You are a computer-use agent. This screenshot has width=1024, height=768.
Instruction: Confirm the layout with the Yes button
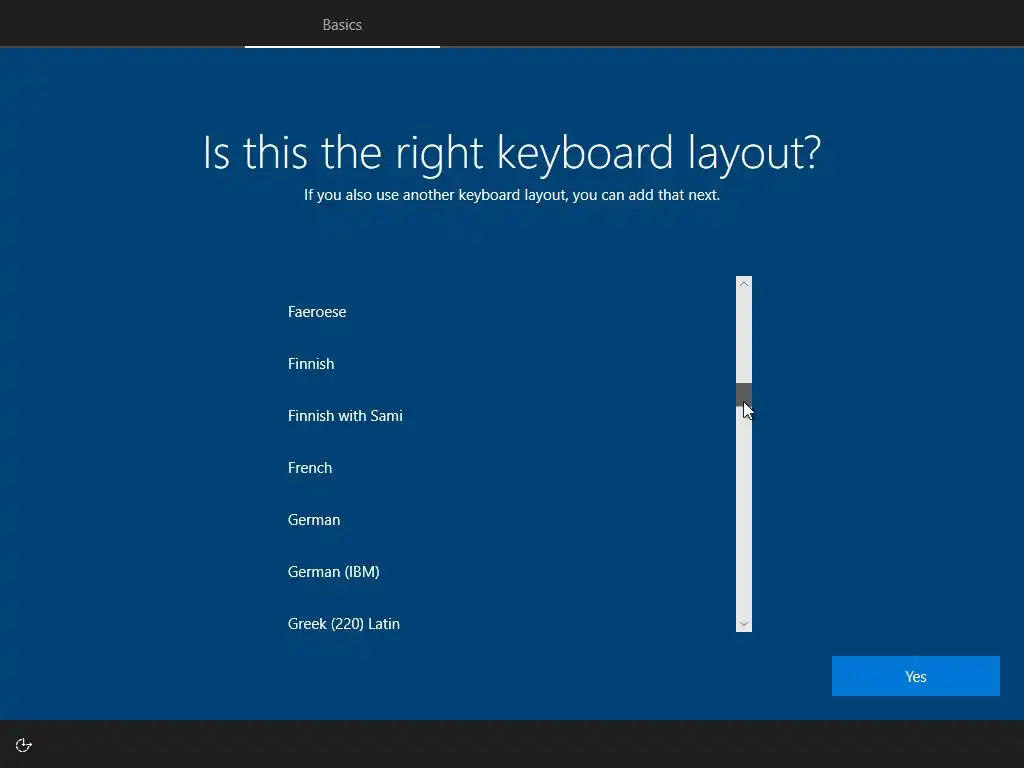916,676
